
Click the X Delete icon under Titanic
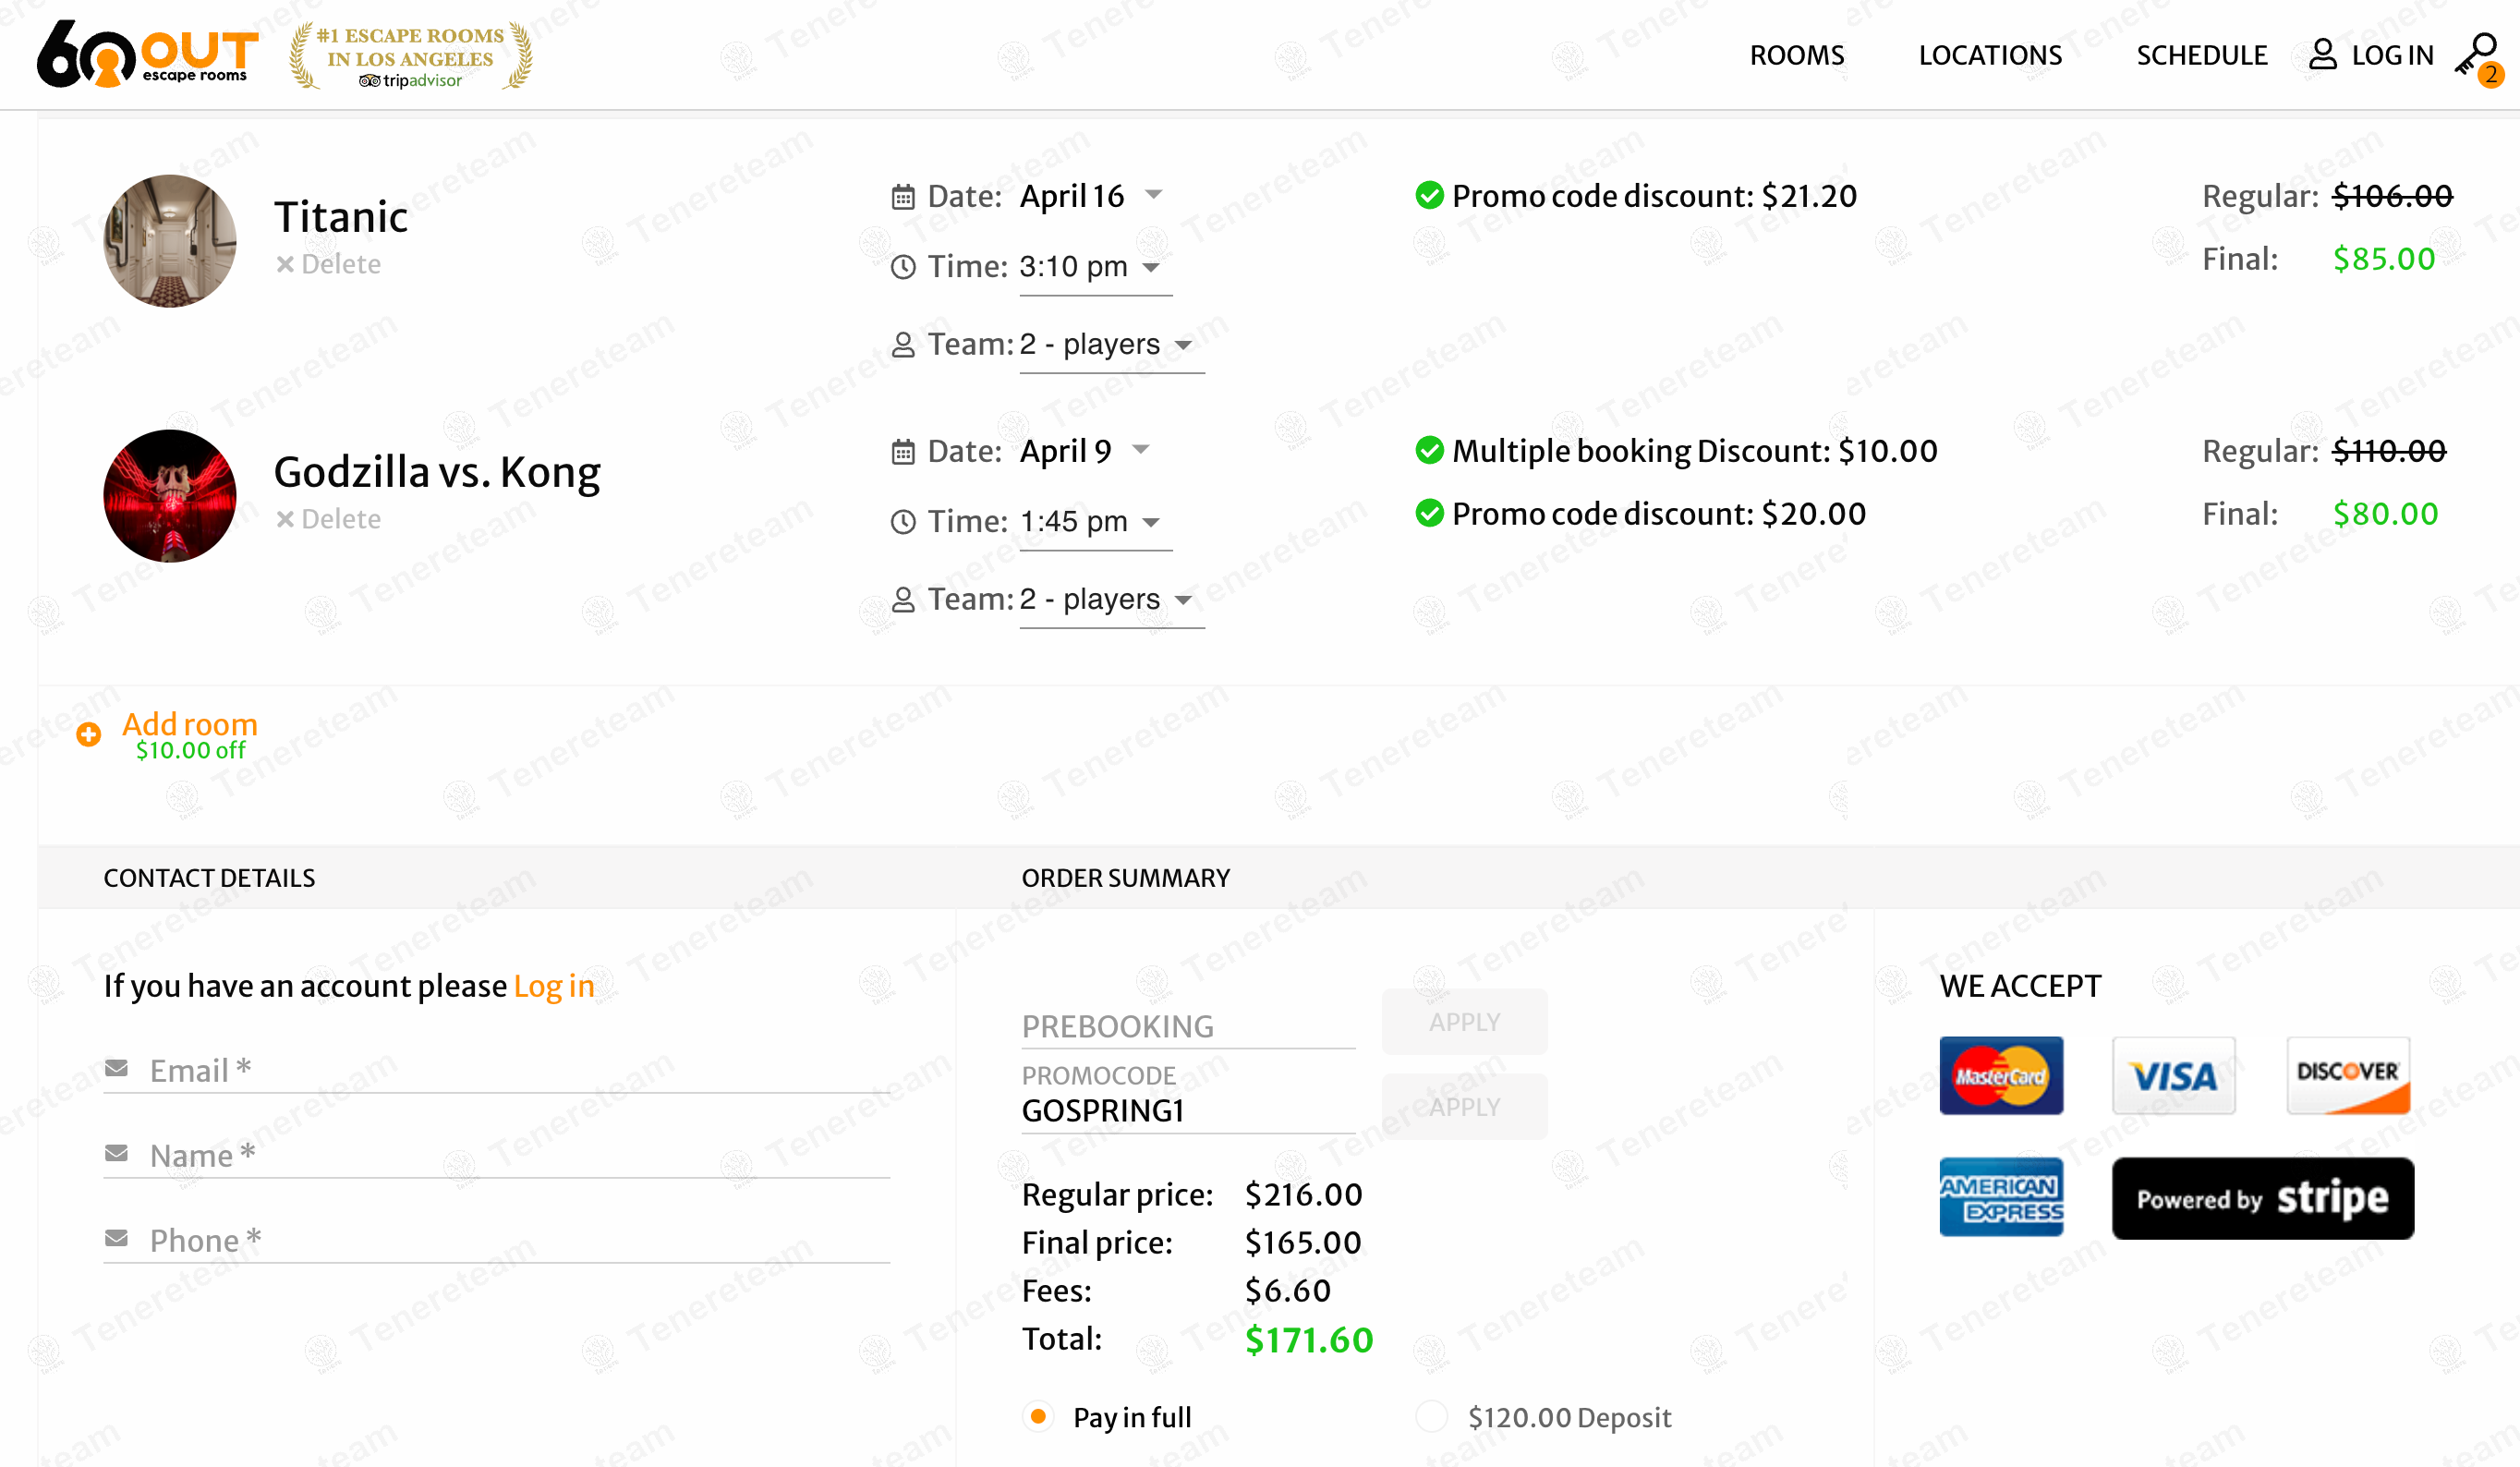[285, 264]
